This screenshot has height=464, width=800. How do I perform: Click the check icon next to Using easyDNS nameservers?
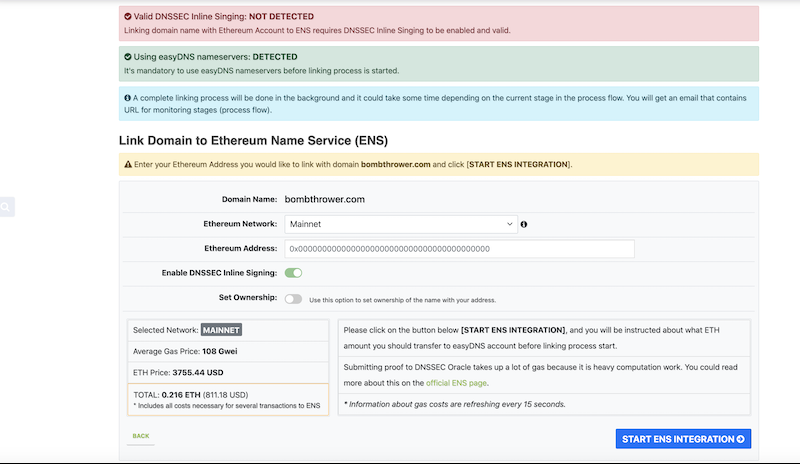(x=128, y=57)
